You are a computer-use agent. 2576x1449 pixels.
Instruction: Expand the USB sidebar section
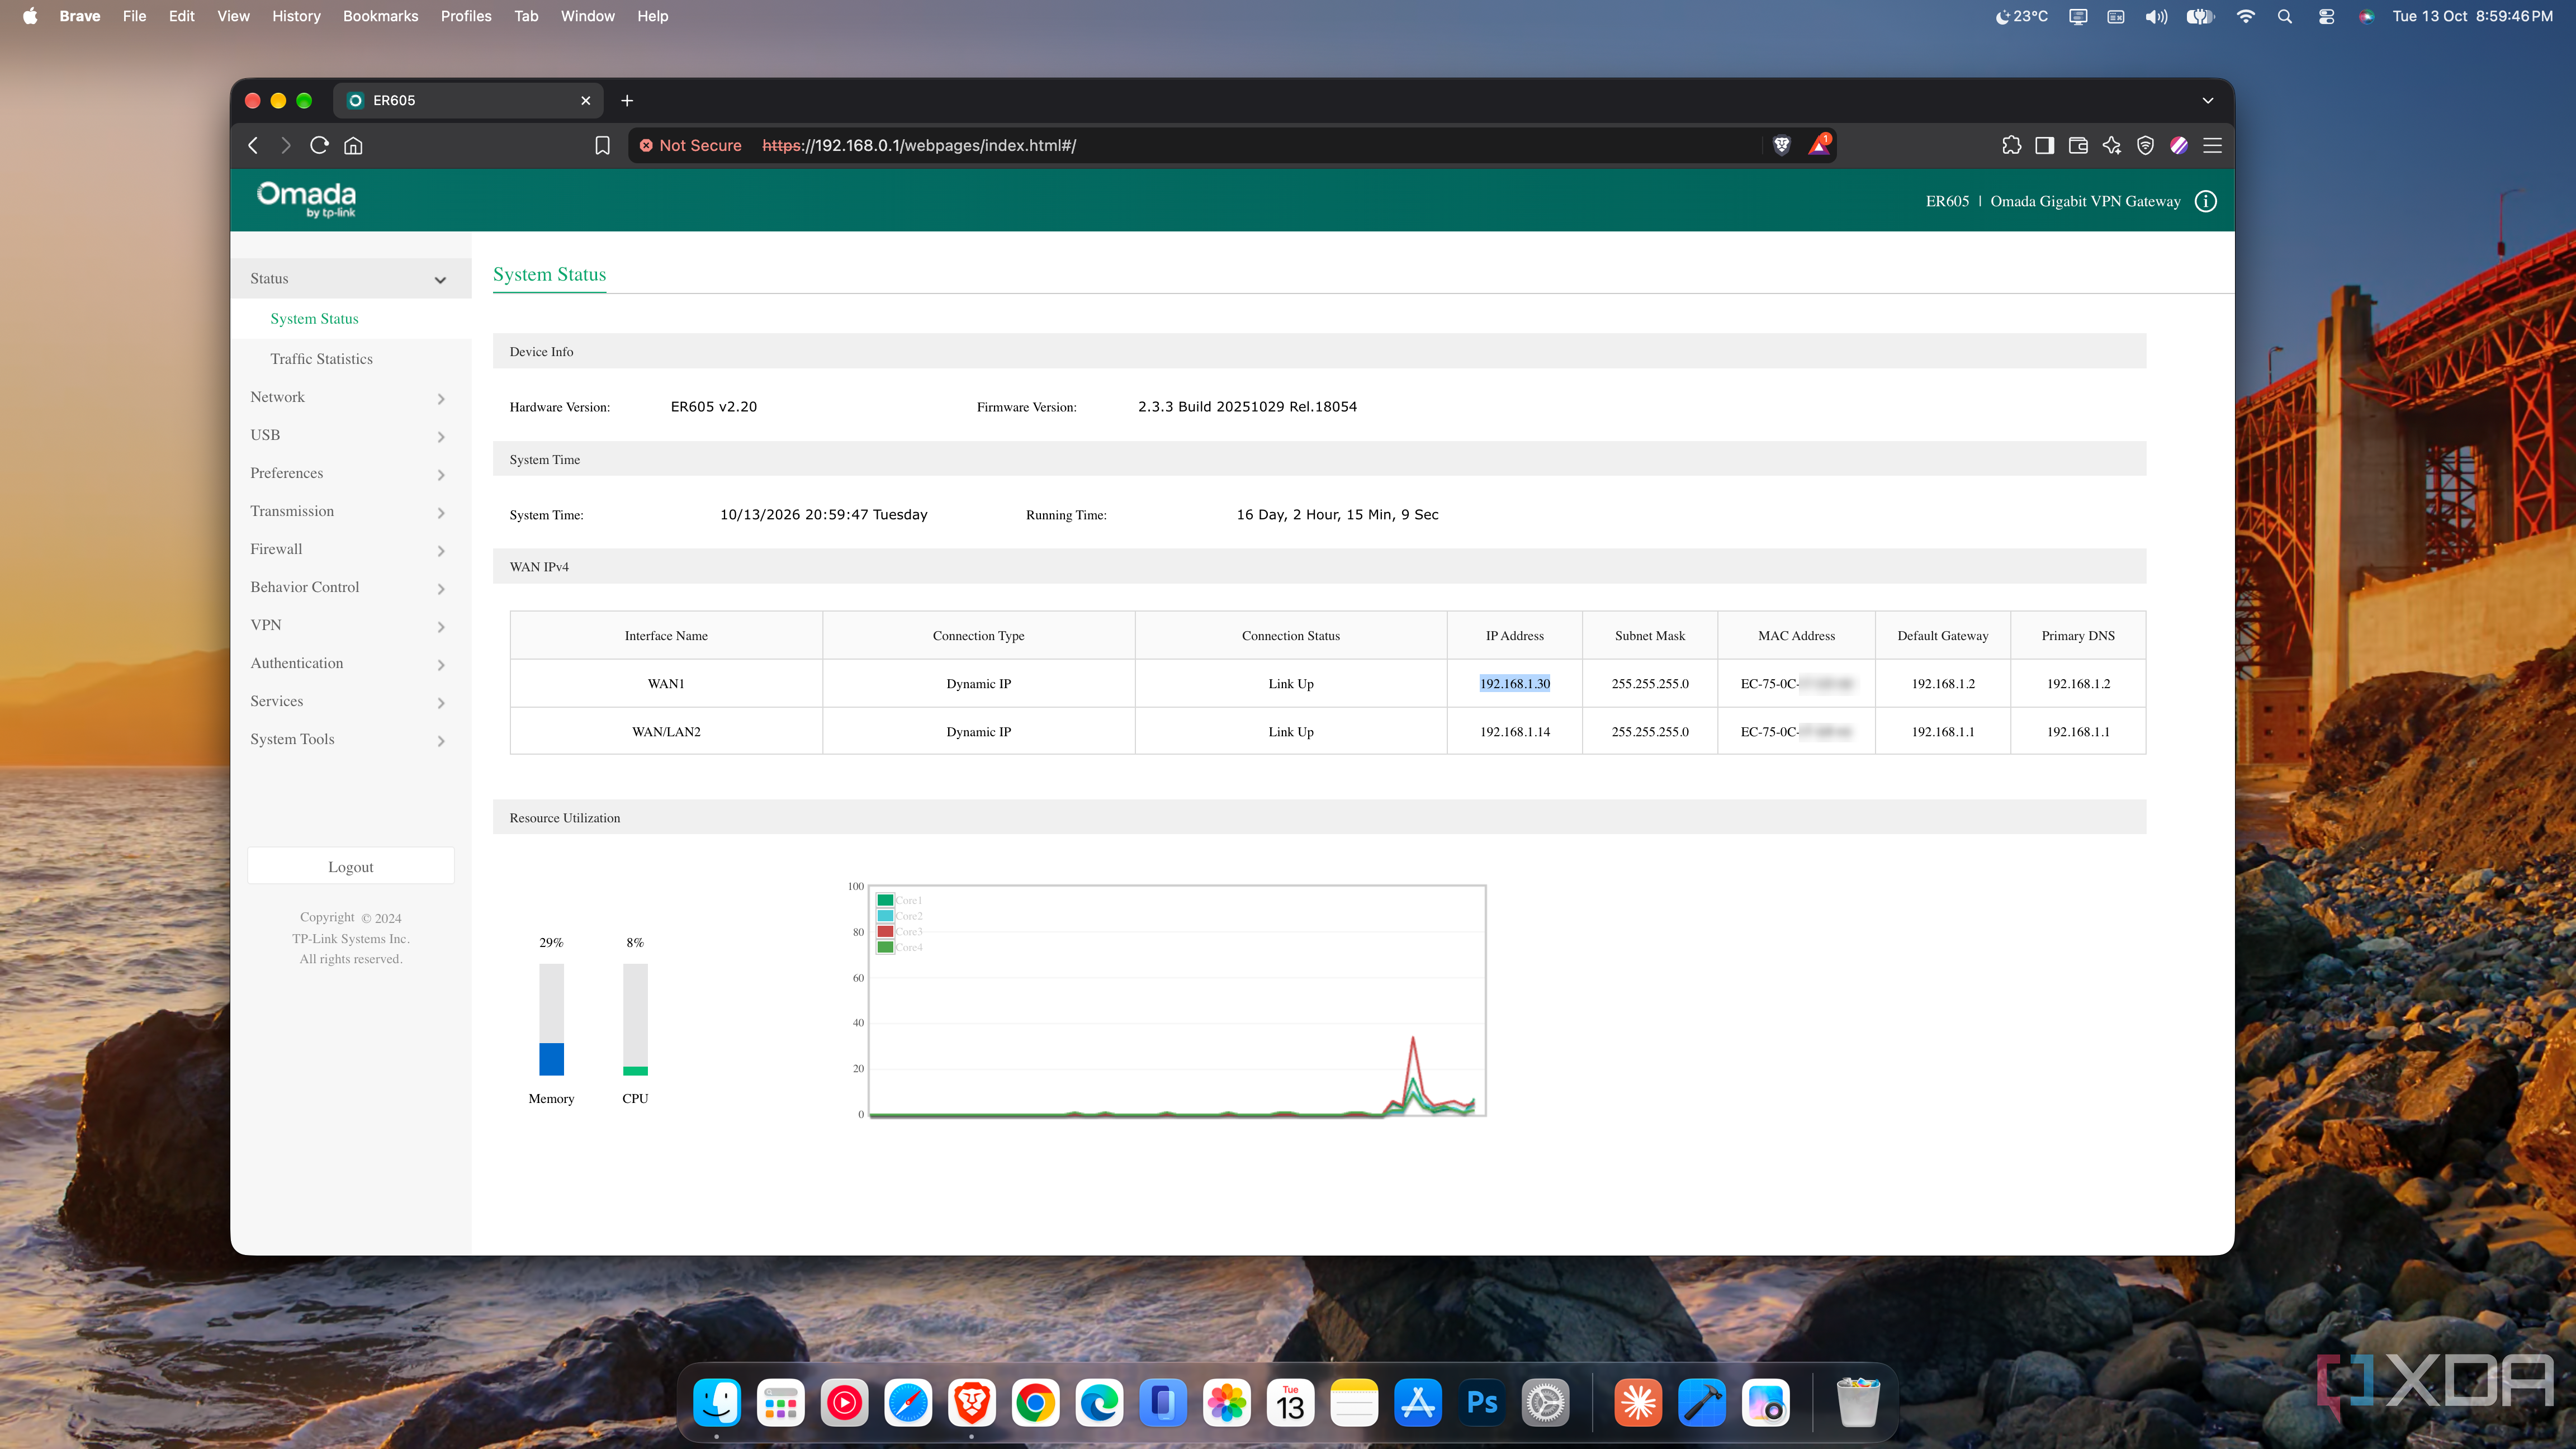pyautogui.click(x=350, y=435)
